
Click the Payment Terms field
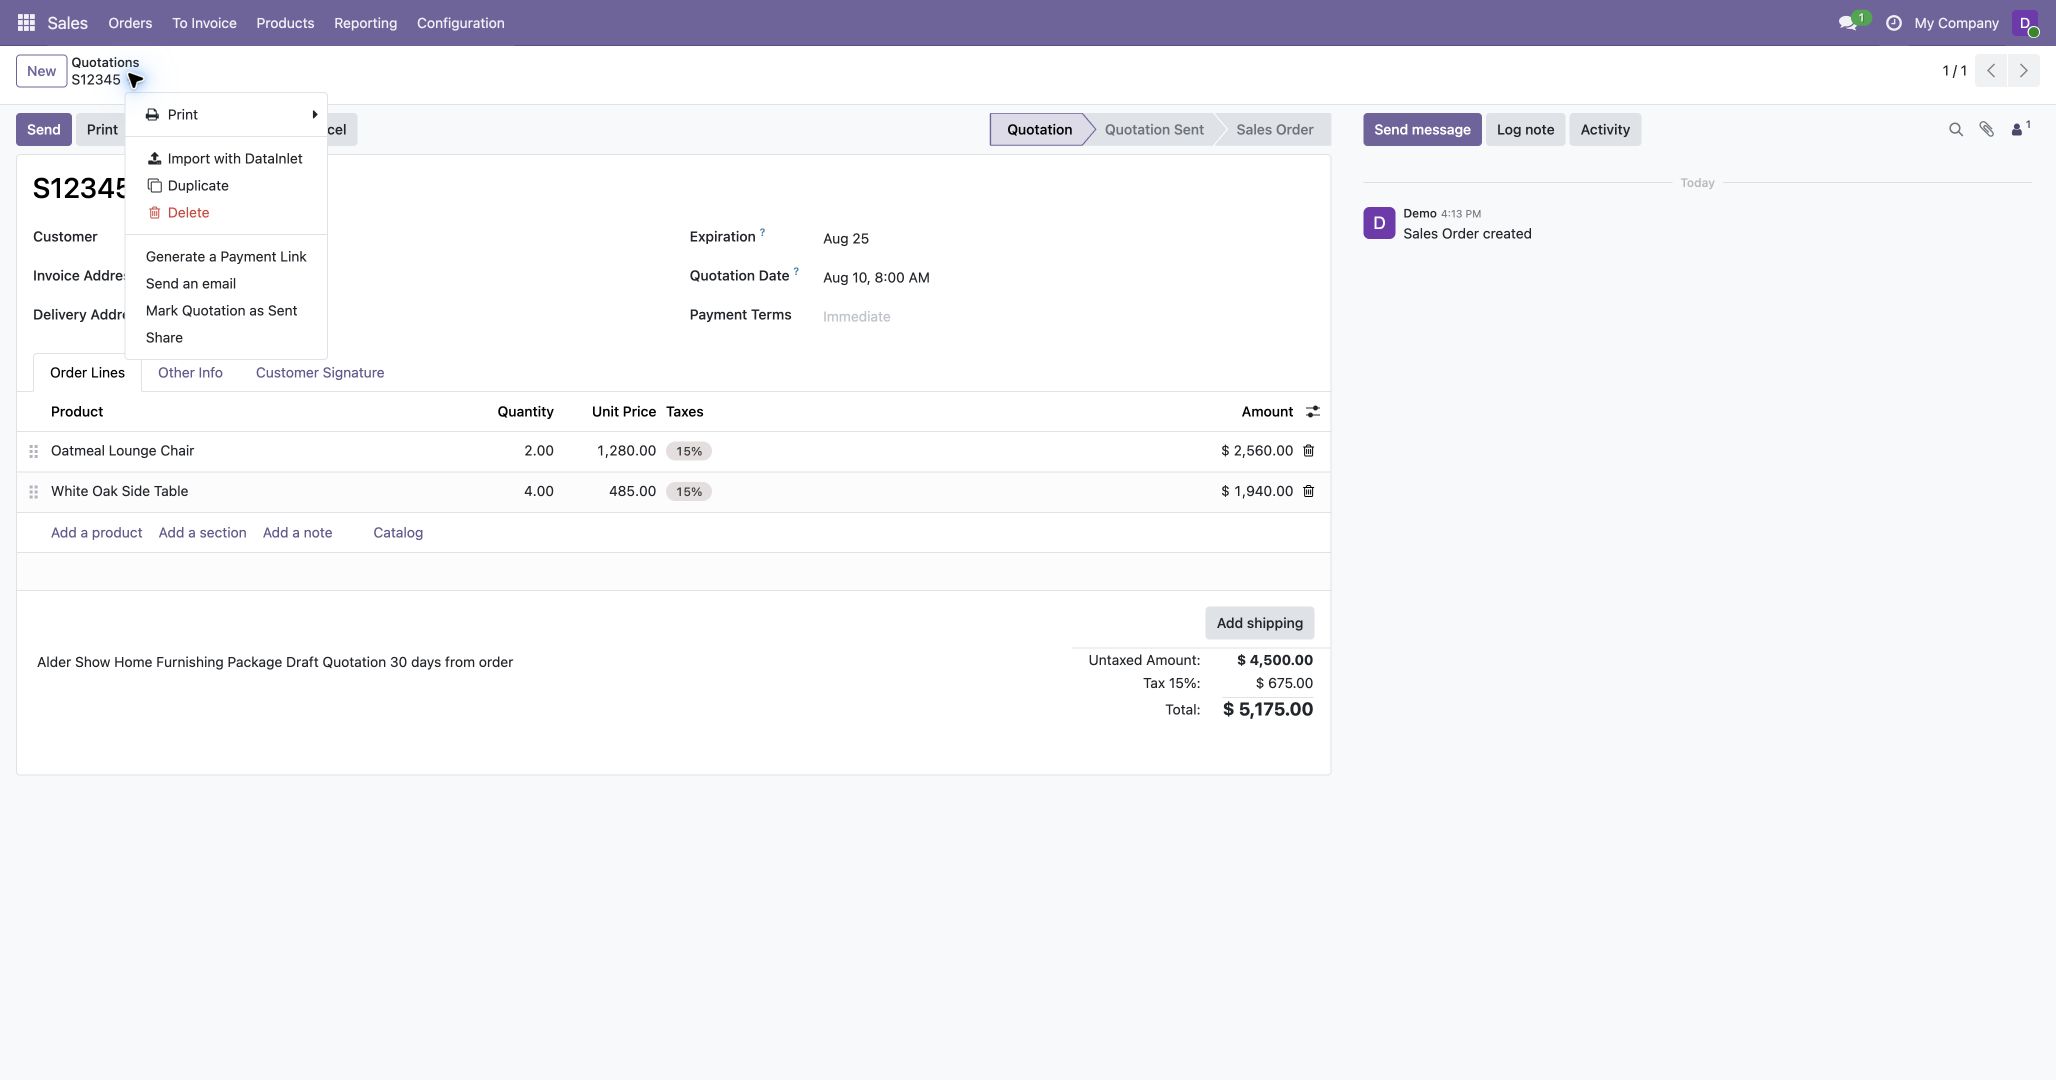pos(1067,316)
